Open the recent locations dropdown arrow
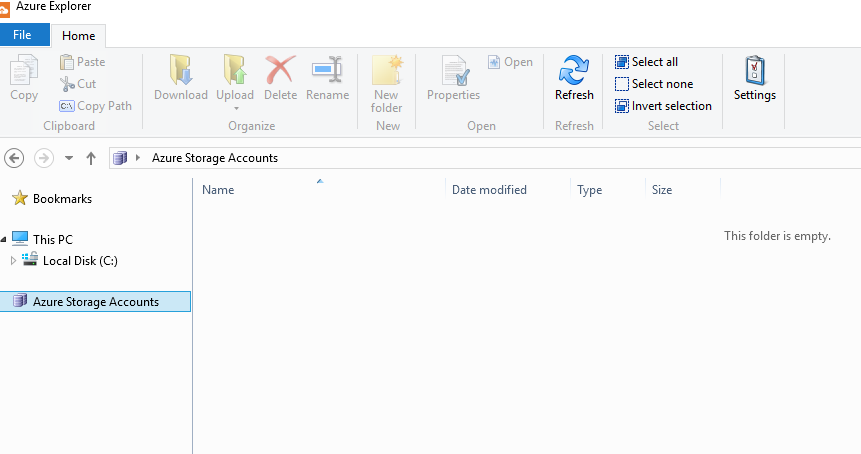Image resolution: width=861 pixels, height=454 pixels. [69, 158]
